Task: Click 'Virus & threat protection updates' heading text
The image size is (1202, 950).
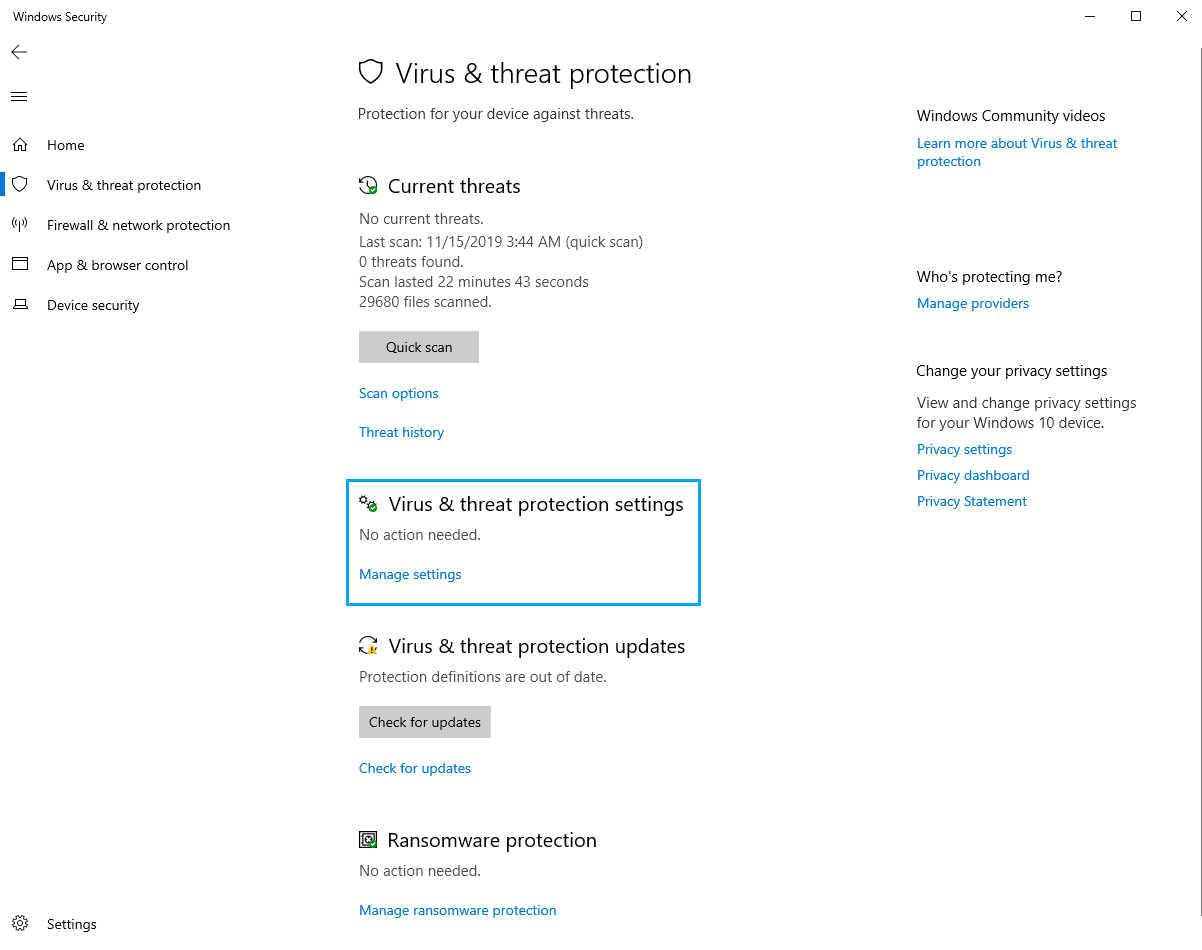Action: coord(537,646)
